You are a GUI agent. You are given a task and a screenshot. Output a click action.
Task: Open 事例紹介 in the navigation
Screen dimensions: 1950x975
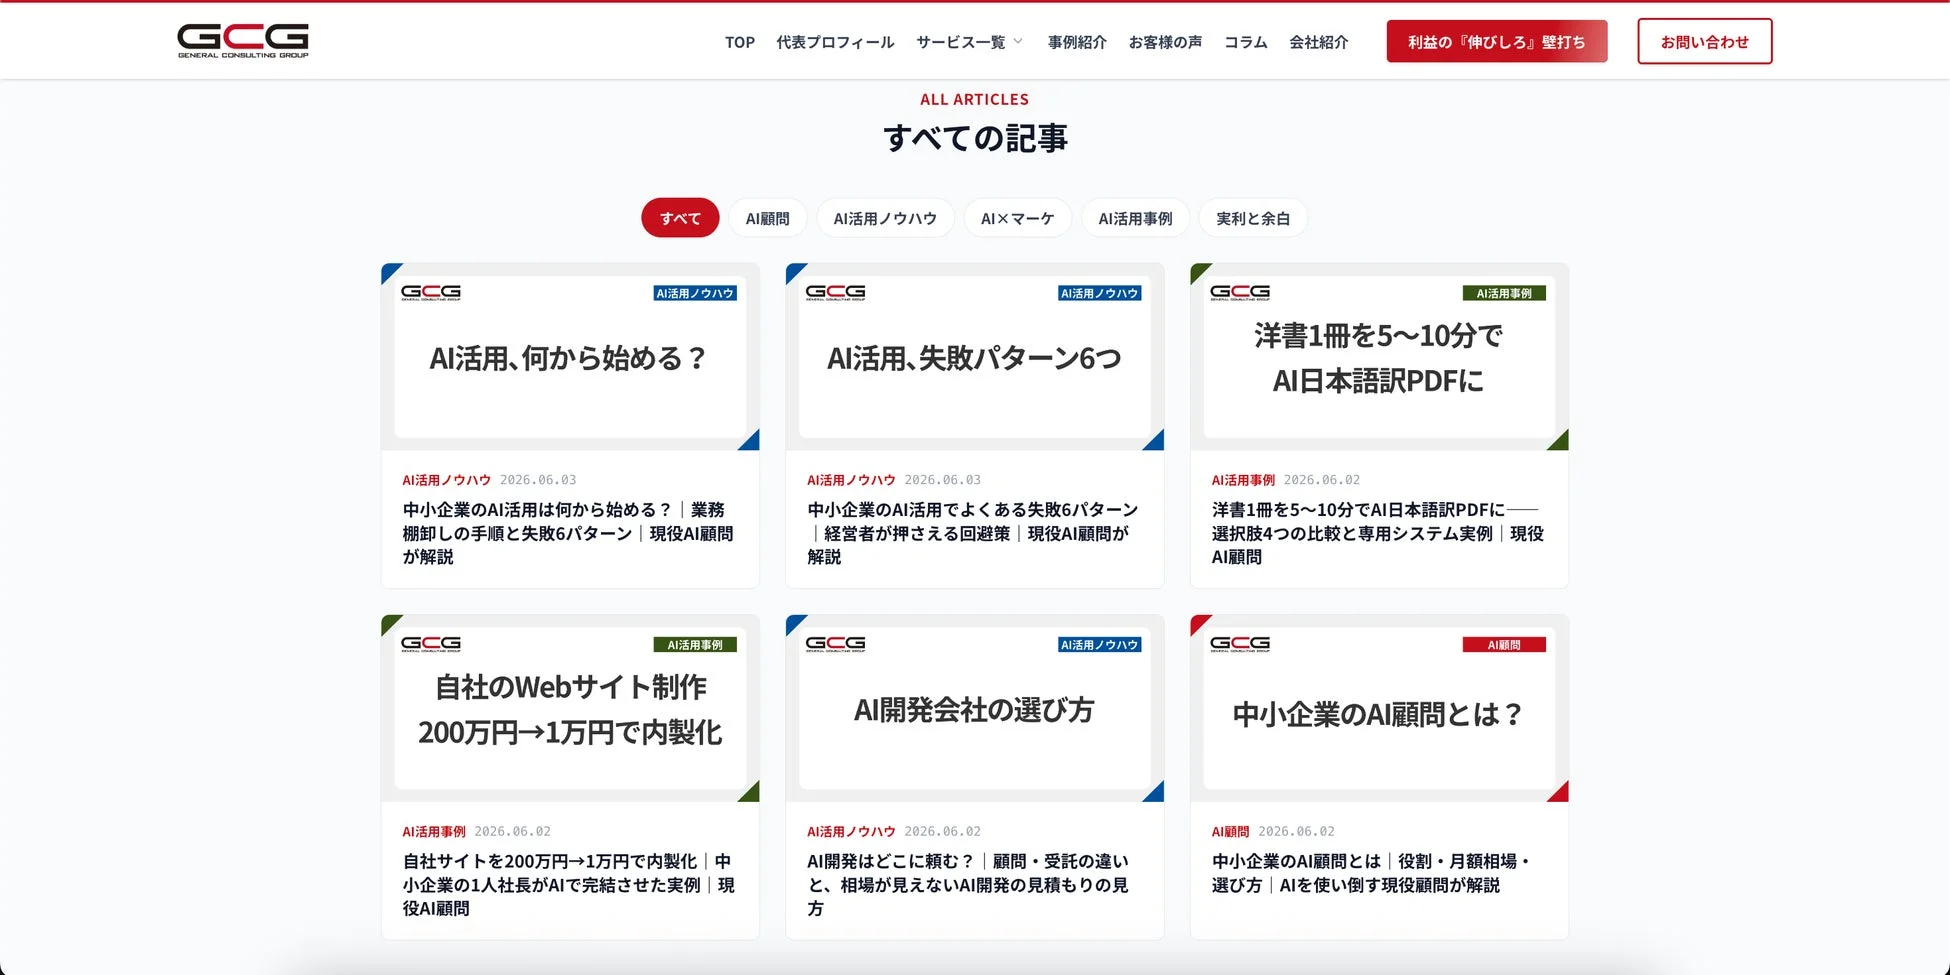1077,42
